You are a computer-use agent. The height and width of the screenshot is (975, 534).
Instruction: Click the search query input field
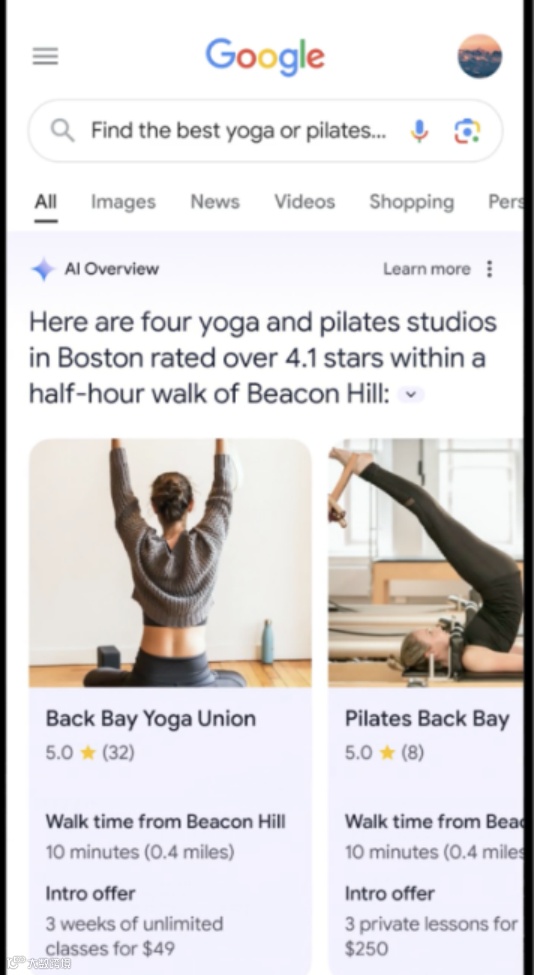coord(239,131)
